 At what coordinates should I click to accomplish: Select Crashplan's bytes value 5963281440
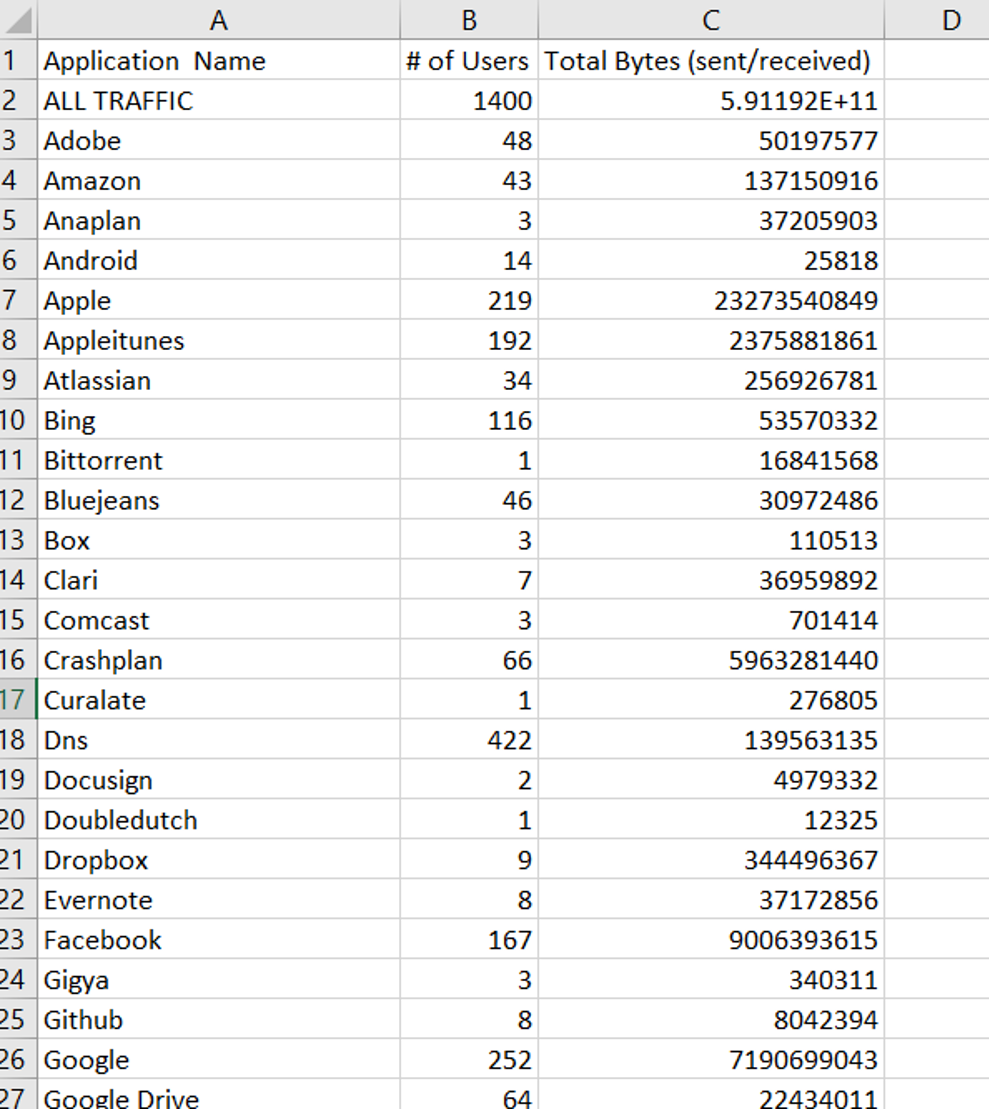pyautogui.click(x=711, y=660)
